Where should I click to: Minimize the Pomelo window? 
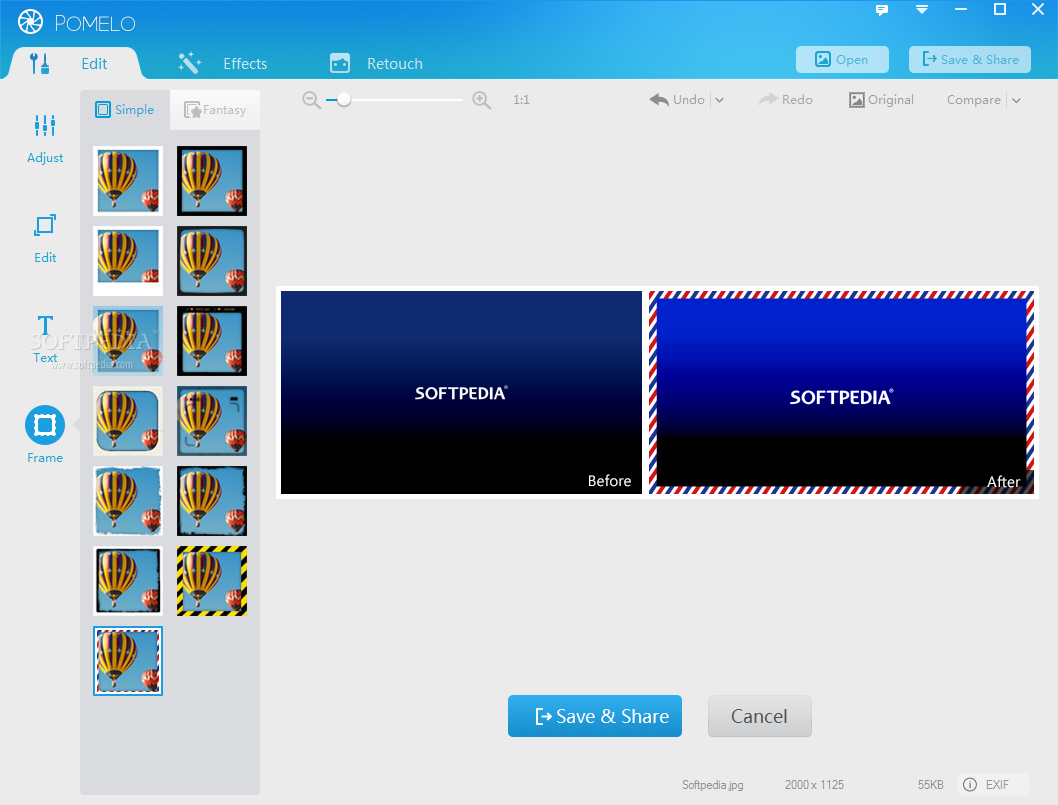click(x=961, y=9)
